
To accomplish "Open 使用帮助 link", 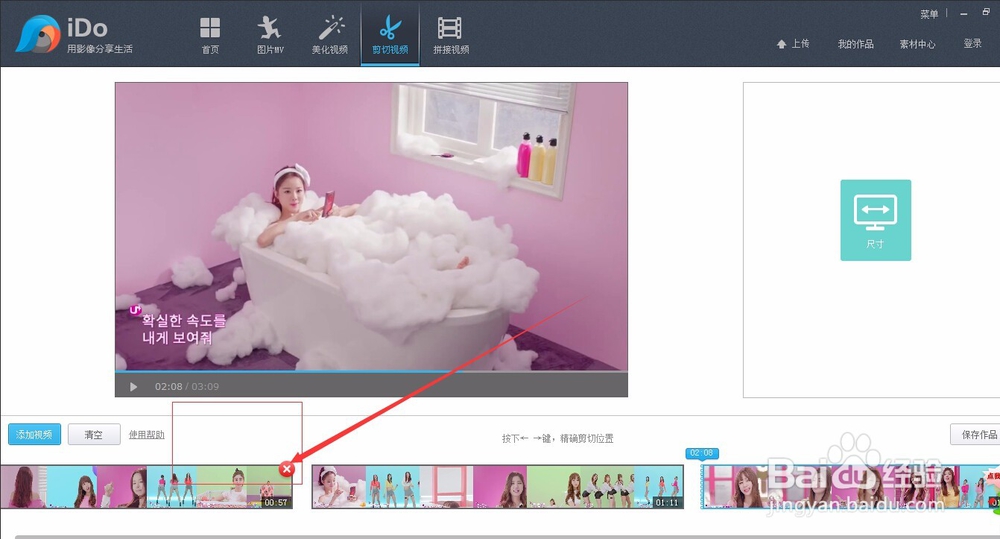I will click(146, 434).
